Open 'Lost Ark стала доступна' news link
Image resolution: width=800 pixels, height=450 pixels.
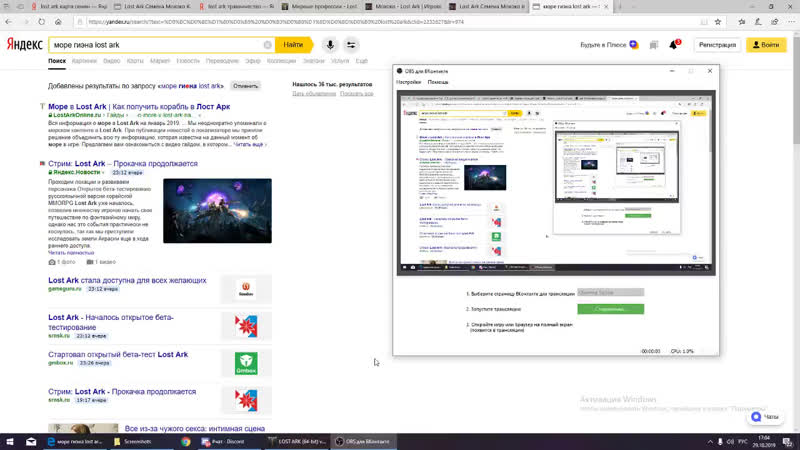(127, 281)
